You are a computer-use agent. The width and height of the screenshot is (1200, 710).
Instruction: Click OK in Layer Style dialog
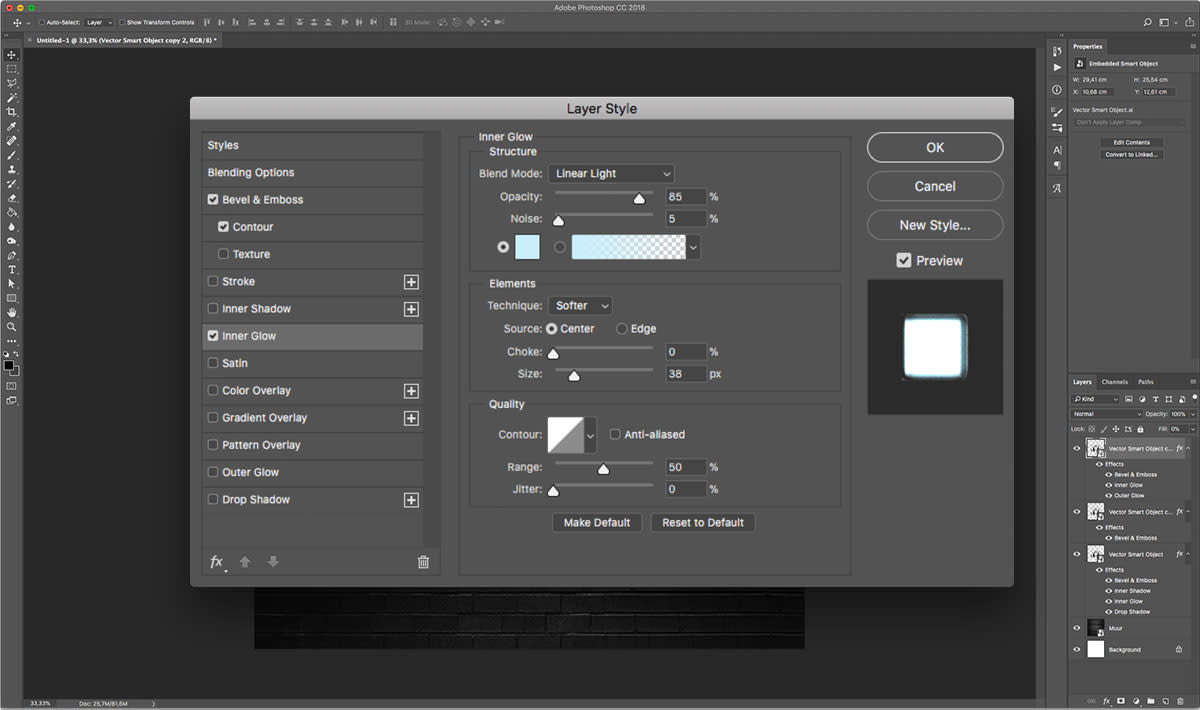[935, 147]
